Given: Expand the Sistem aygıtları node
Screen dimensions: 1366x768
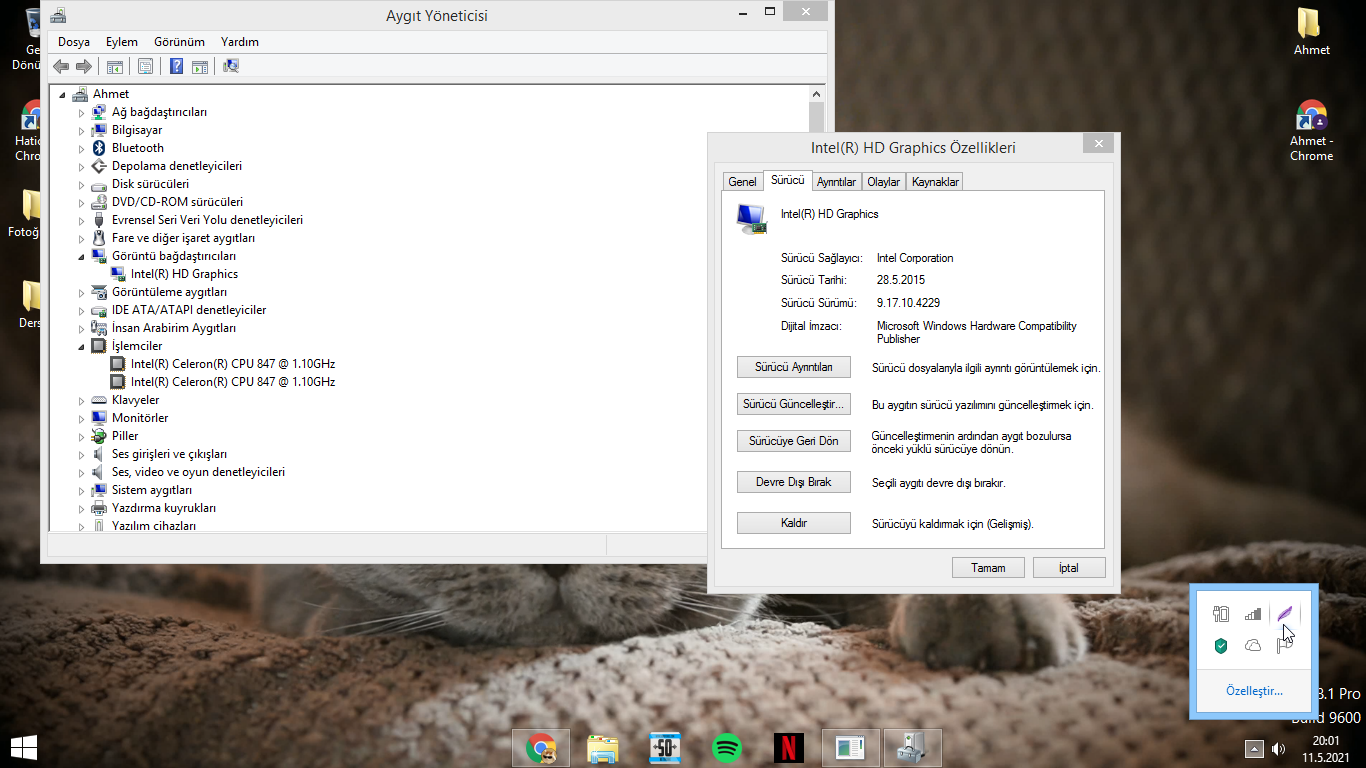Looking at the screenshot, I should [82, 491].
